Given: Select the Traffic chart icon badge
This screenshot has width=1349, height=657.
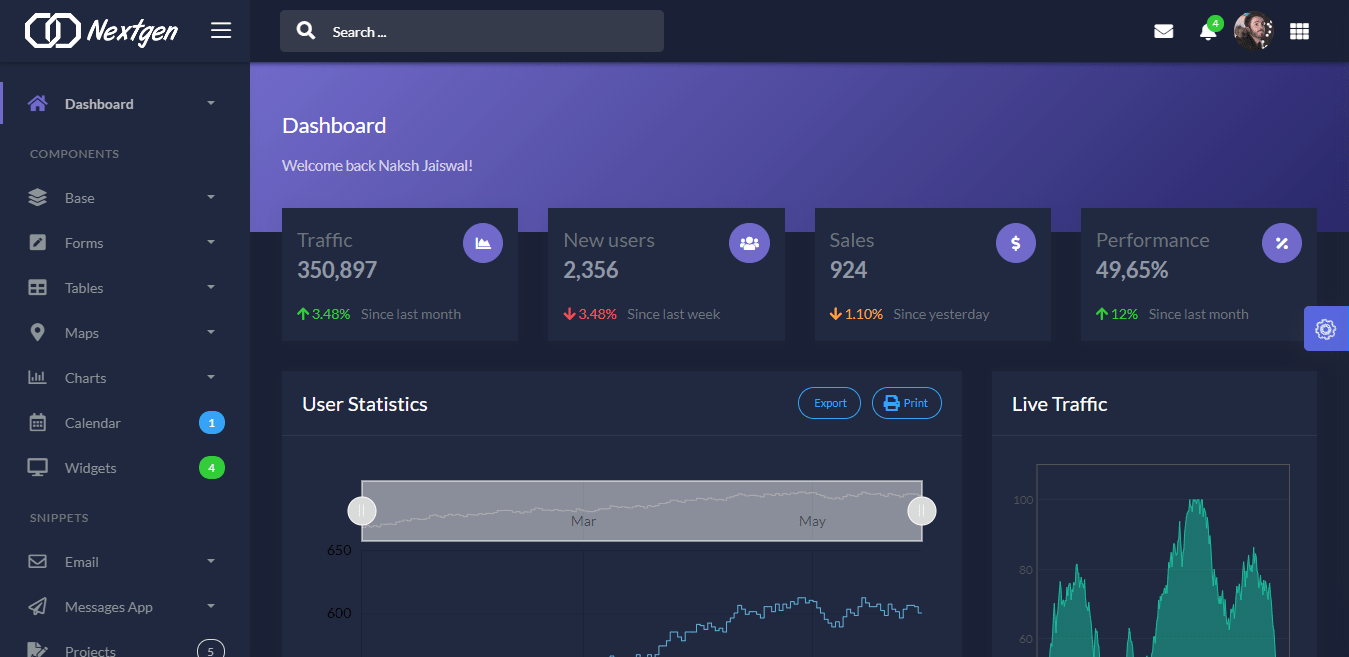Looking at the screenshot, I should pyautogui.click(x=483, y=242).
